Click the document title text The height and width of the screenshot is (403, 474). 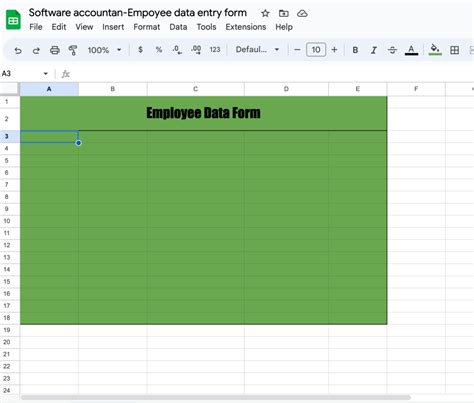pyautogui.click(x=138, y=13)
